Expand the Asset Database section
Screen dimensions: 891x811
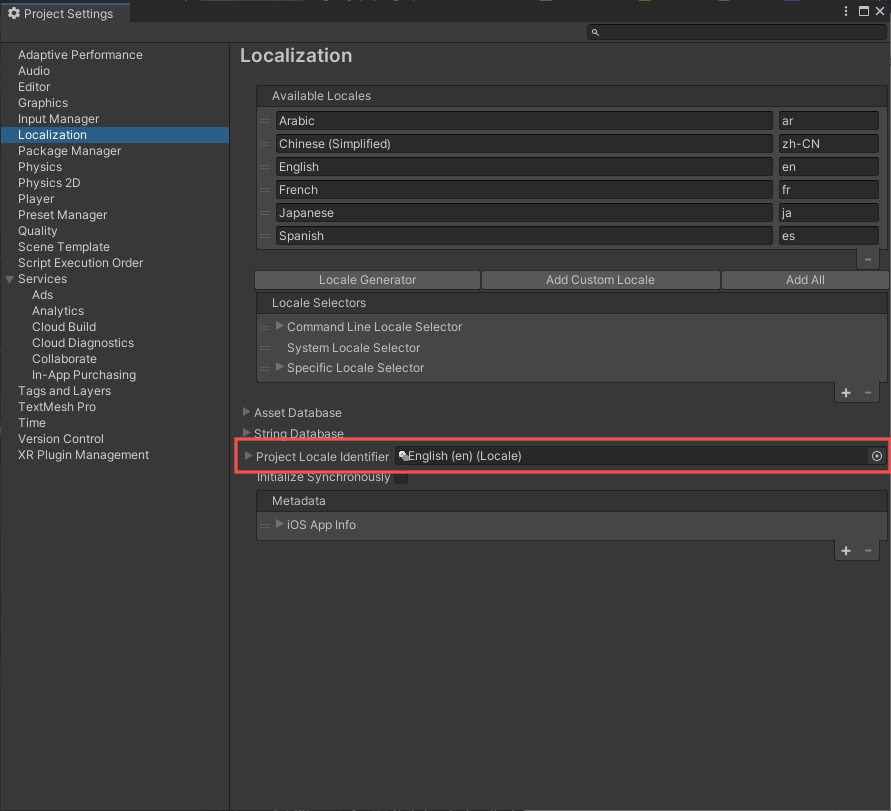click(x=245, y=412)
